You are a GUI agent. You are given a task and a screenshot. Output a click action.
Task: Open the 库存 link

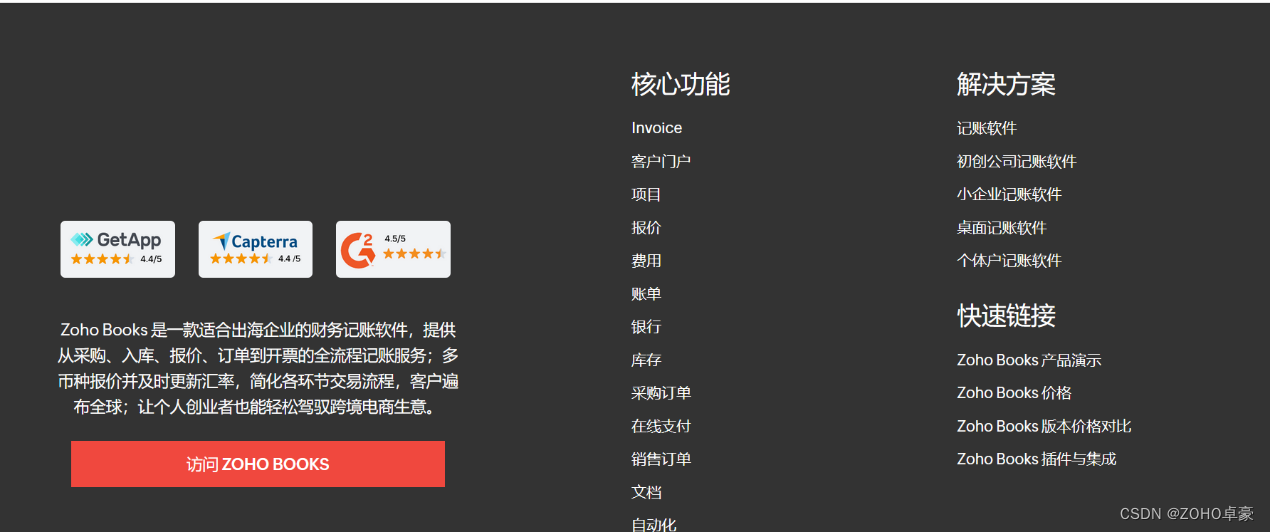coord(646,359)
